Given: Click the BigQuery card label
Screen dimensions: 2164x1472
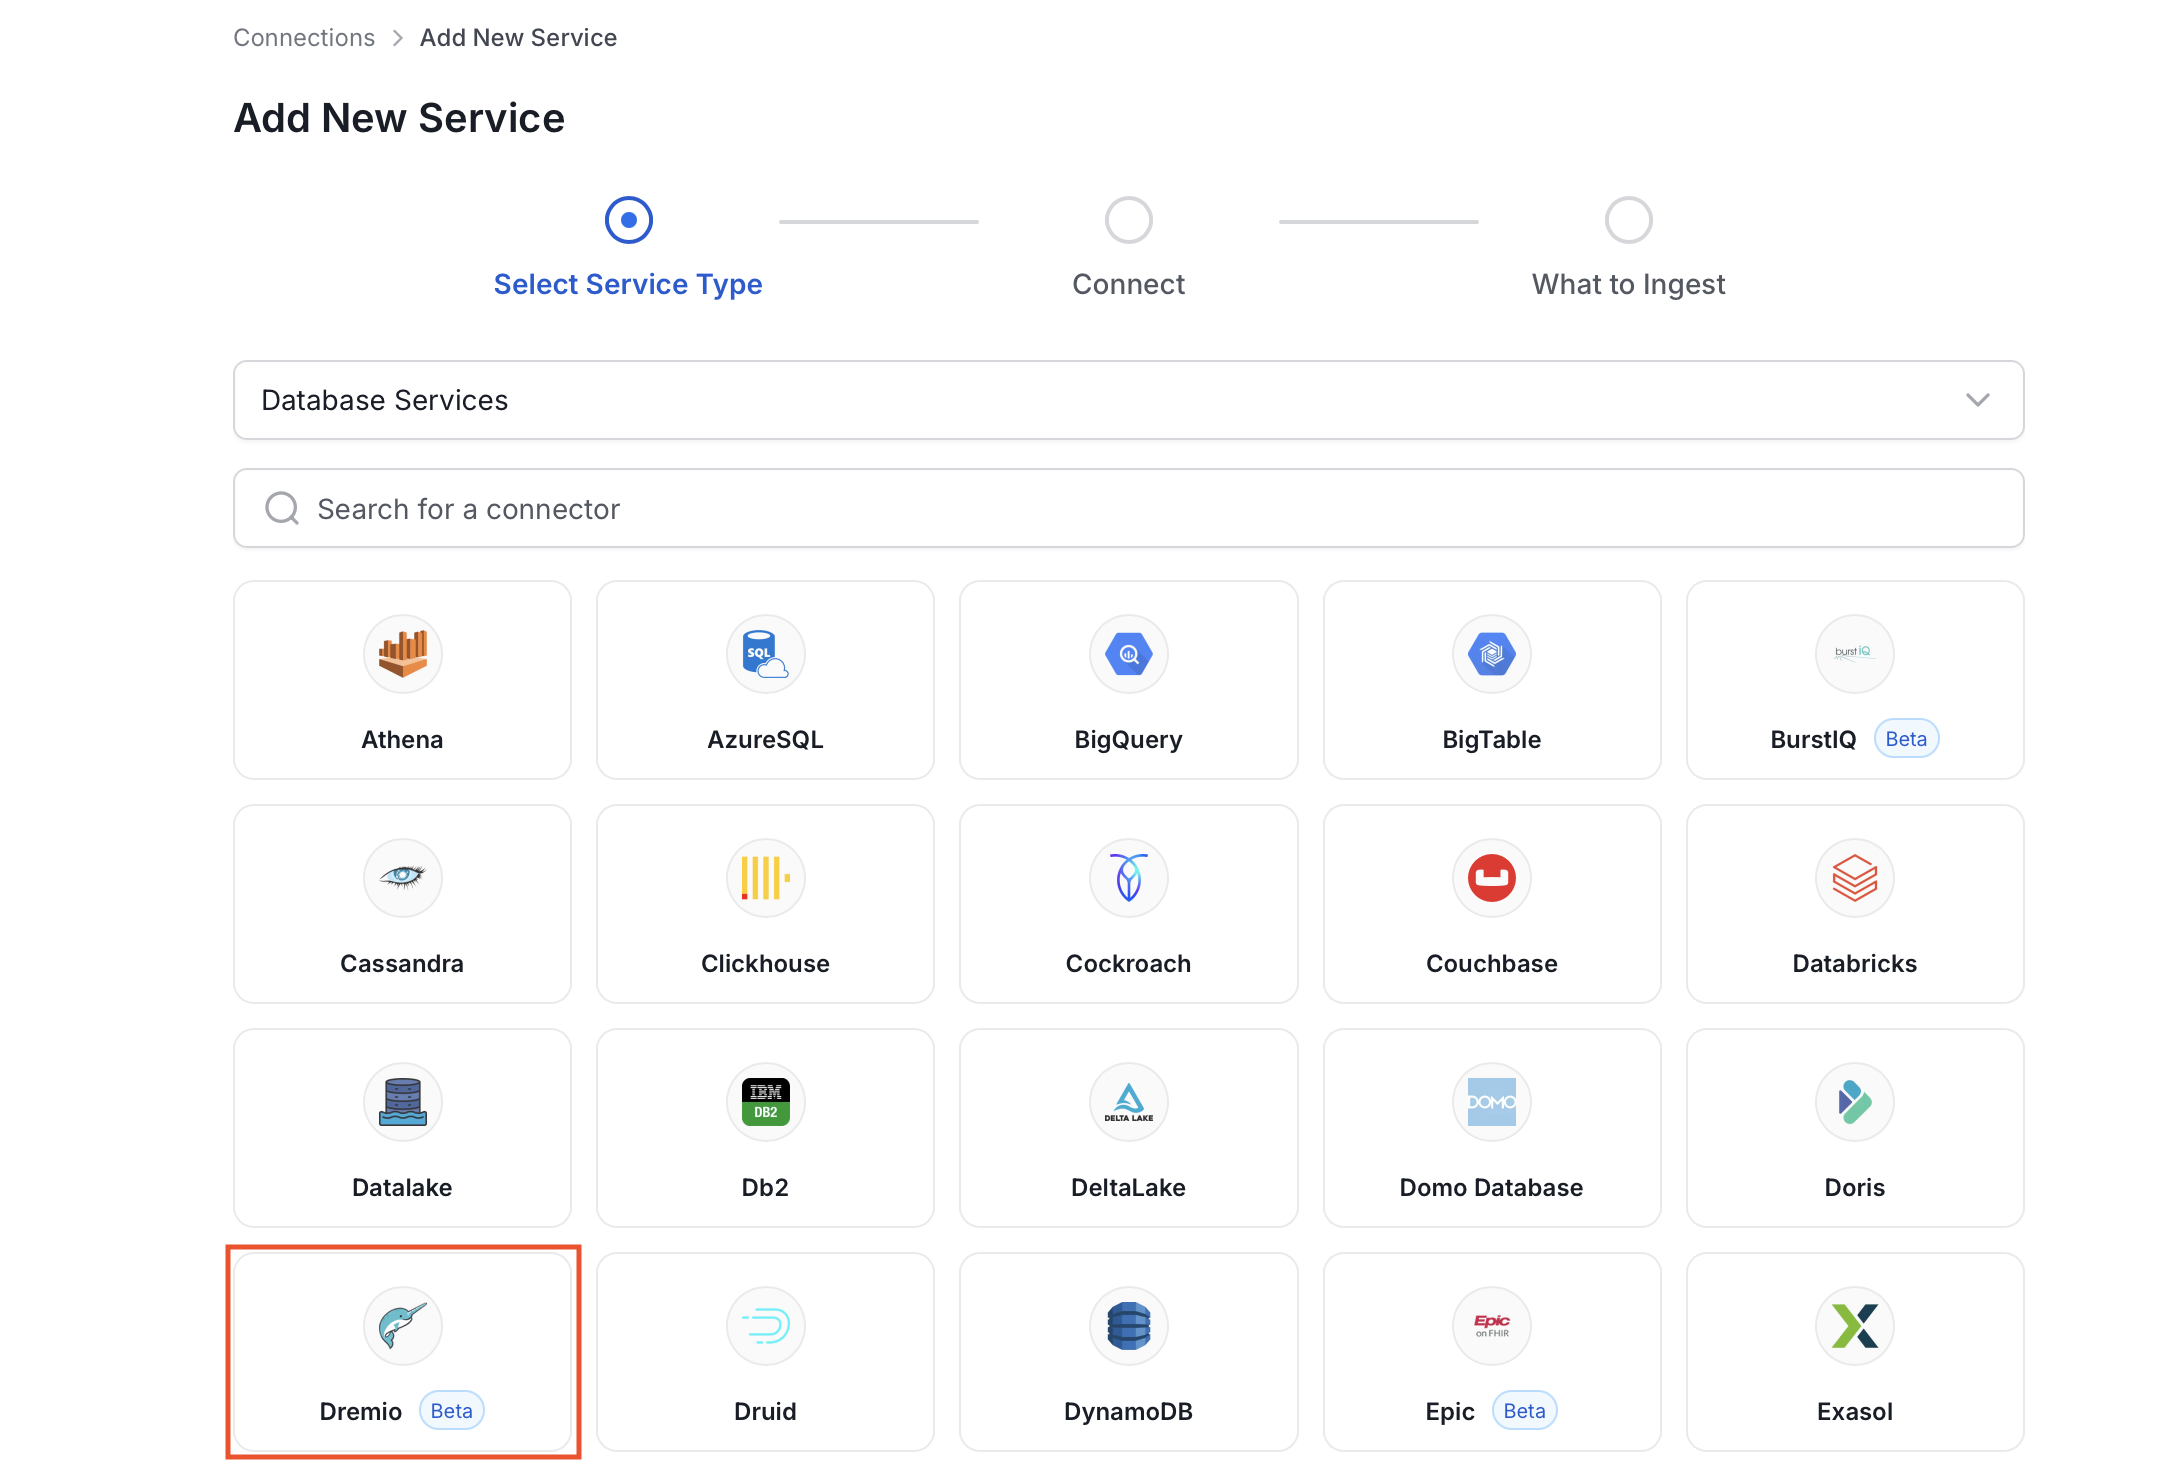Looking at the screenshot, I should tap(1128, 740).
